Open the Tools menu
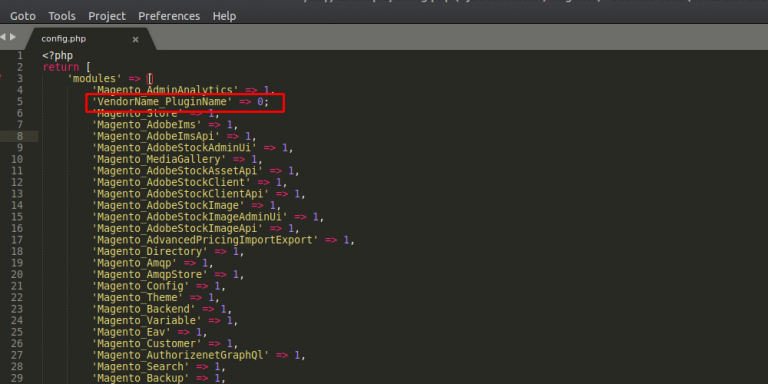This screenshot has width=768, height=384. [62, 16]
